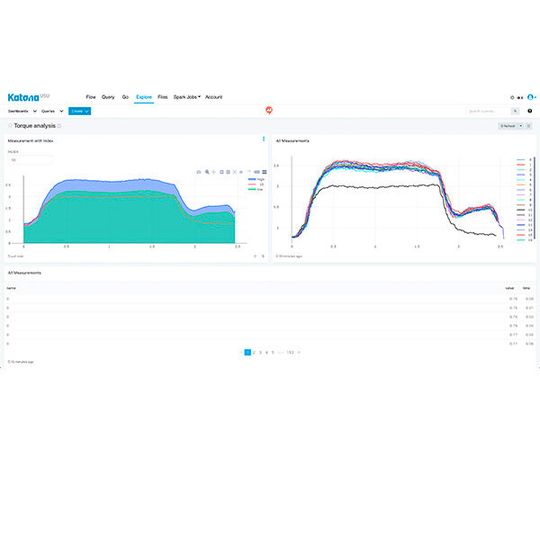Screen dimensions: 540x540
Task: Sort table by name column header
Action: point(11,288)
